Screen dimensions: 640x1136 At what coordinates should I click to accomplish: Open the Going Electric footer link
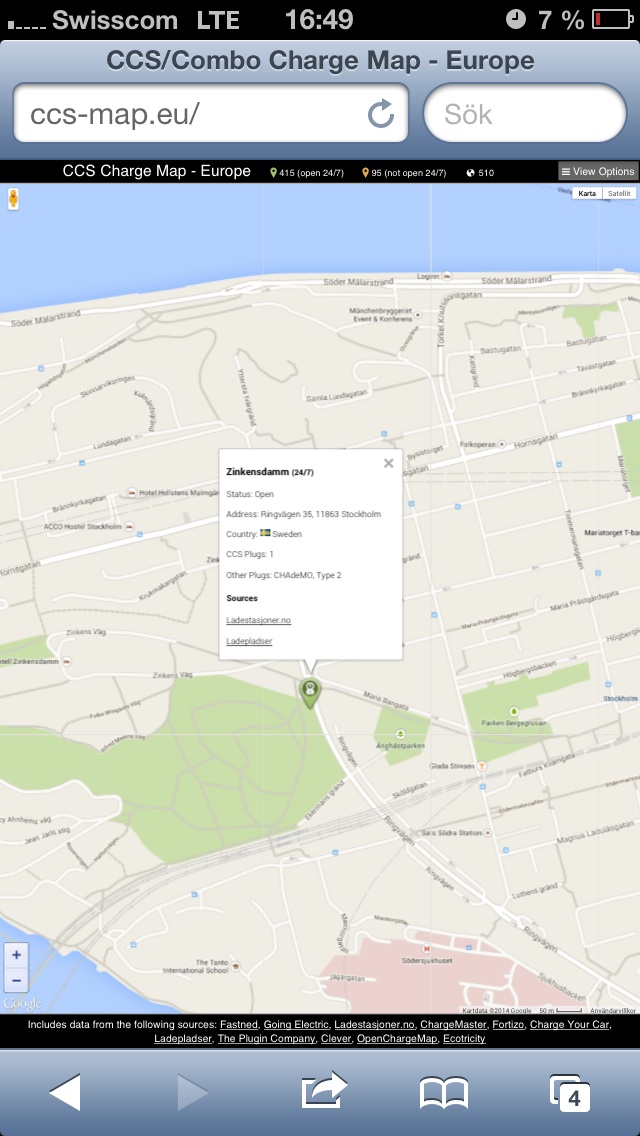coord(296,1024)
